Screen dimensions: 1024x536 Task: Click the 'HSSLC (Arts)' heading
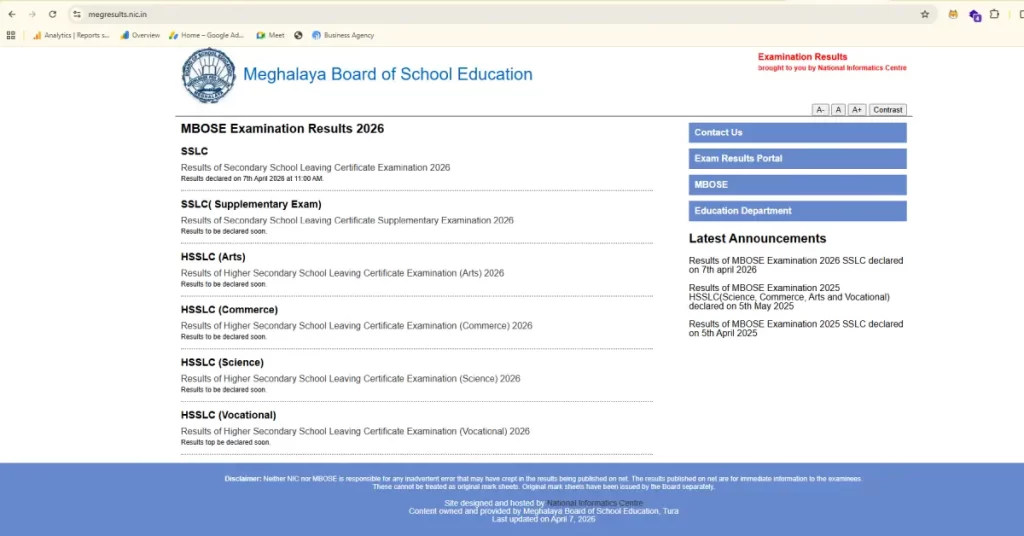pyautogui.click(x=213, y=257)
